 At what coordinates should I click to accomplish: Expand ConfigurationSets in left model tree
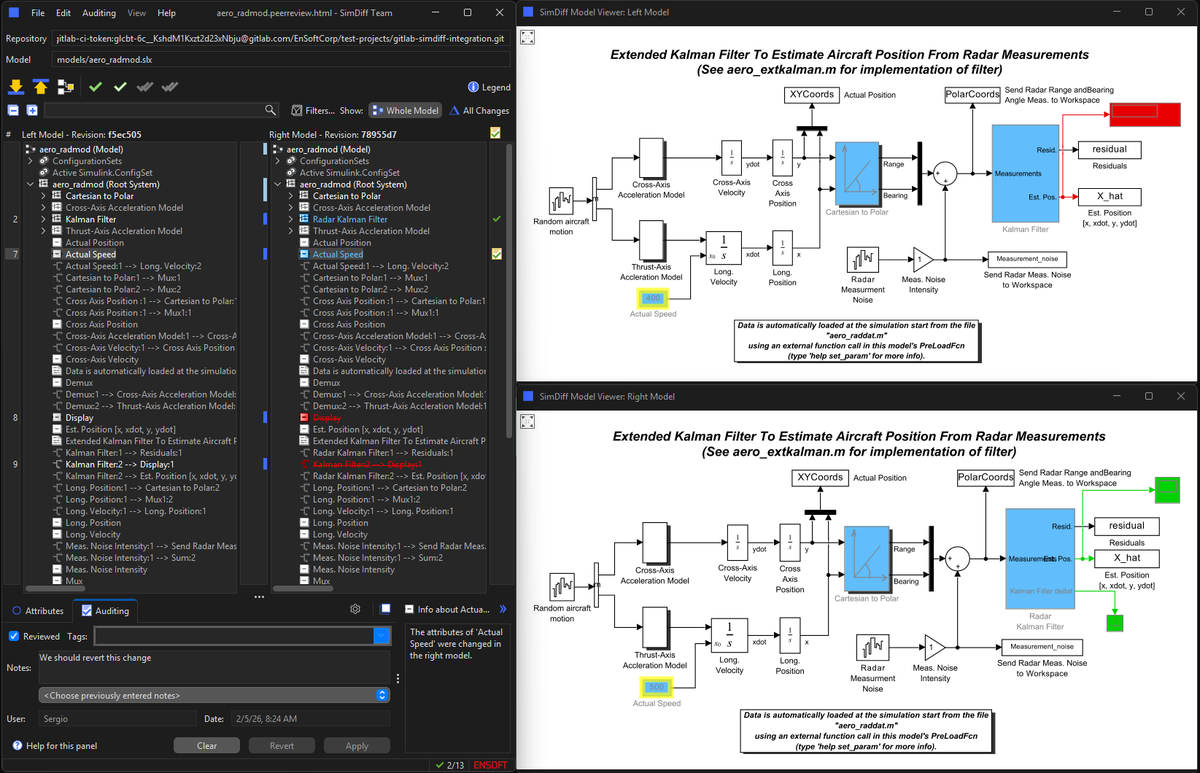click(30, 161)
